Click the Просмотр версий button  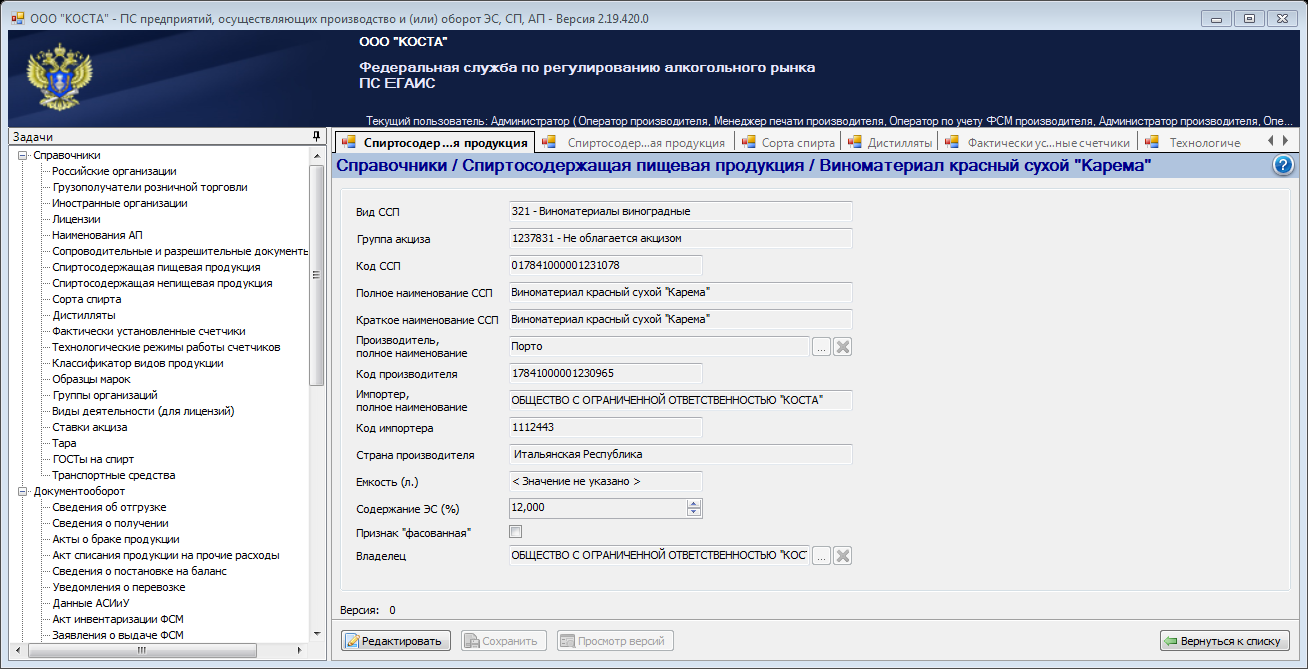[615, 641]
